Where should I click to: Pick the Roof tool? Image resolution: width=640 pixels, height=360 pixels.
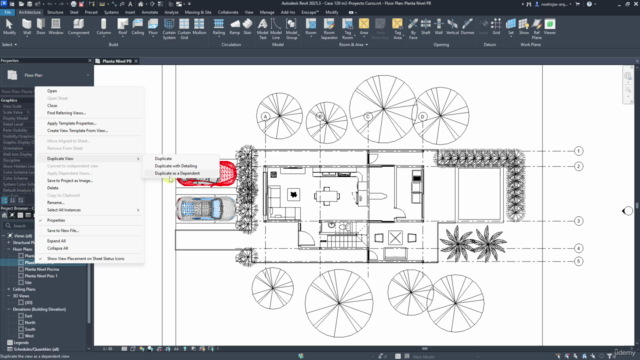[122, 27]
